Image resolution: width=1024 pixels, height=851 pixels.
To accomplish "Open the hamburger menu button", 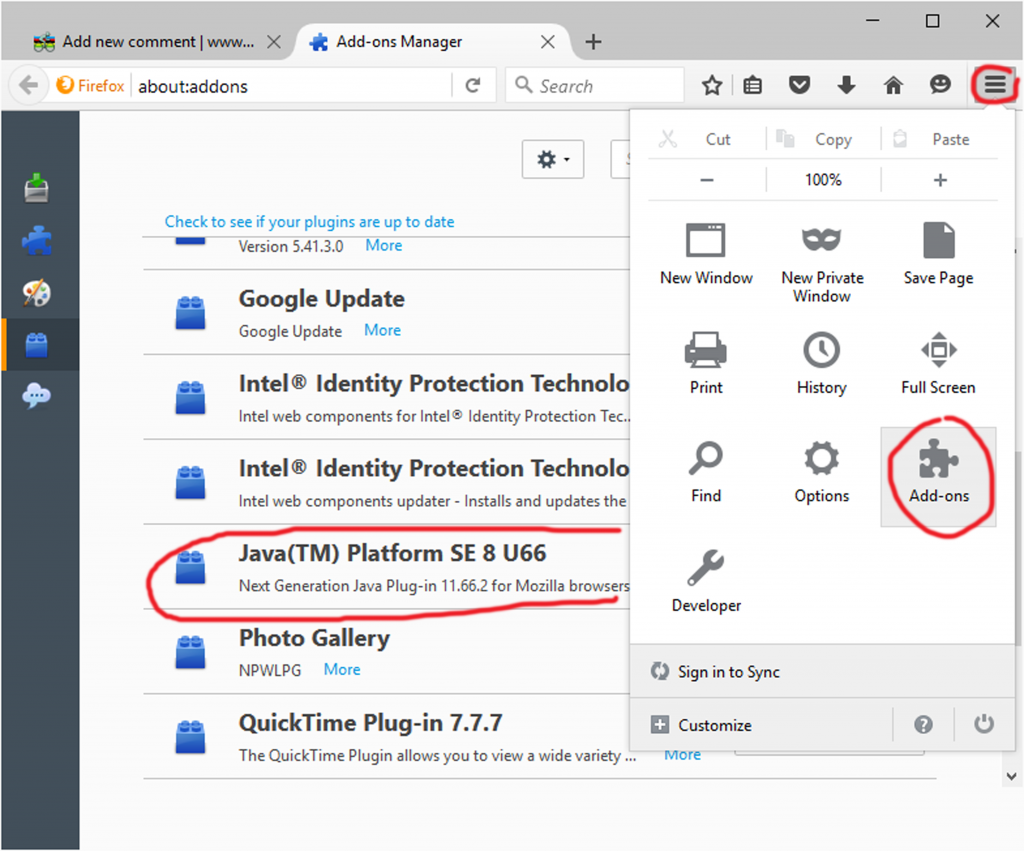I will tap(995, 85).
